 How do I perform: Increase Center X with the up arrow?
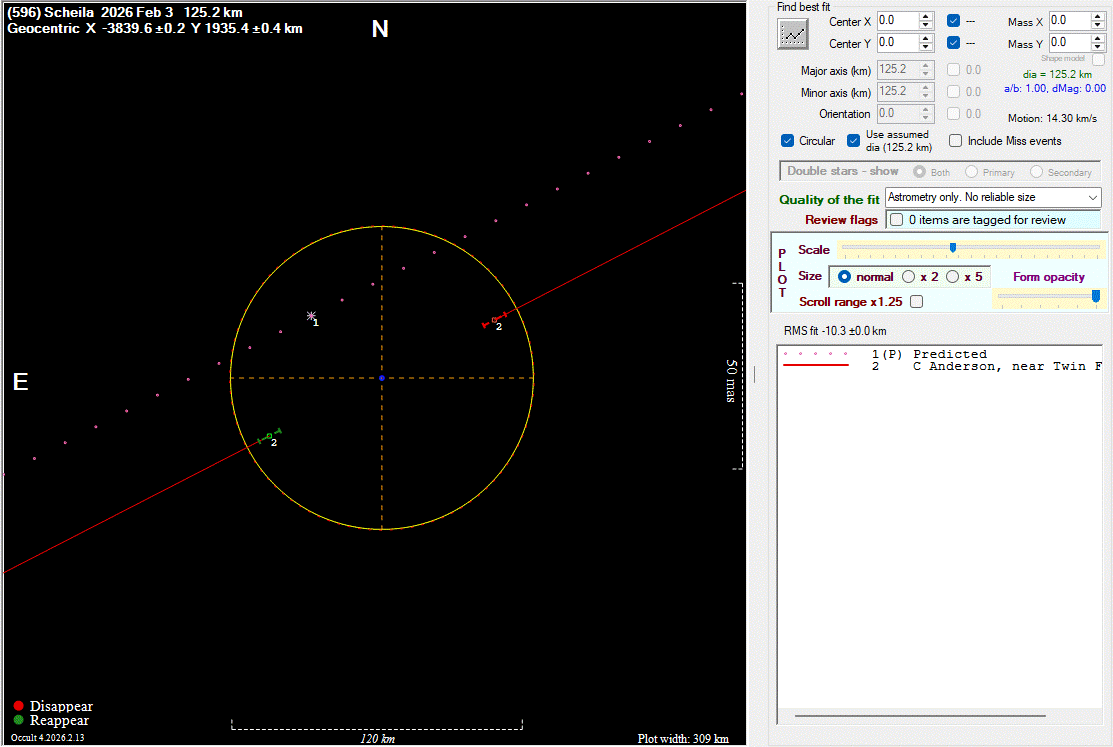(x=926, y=16)
